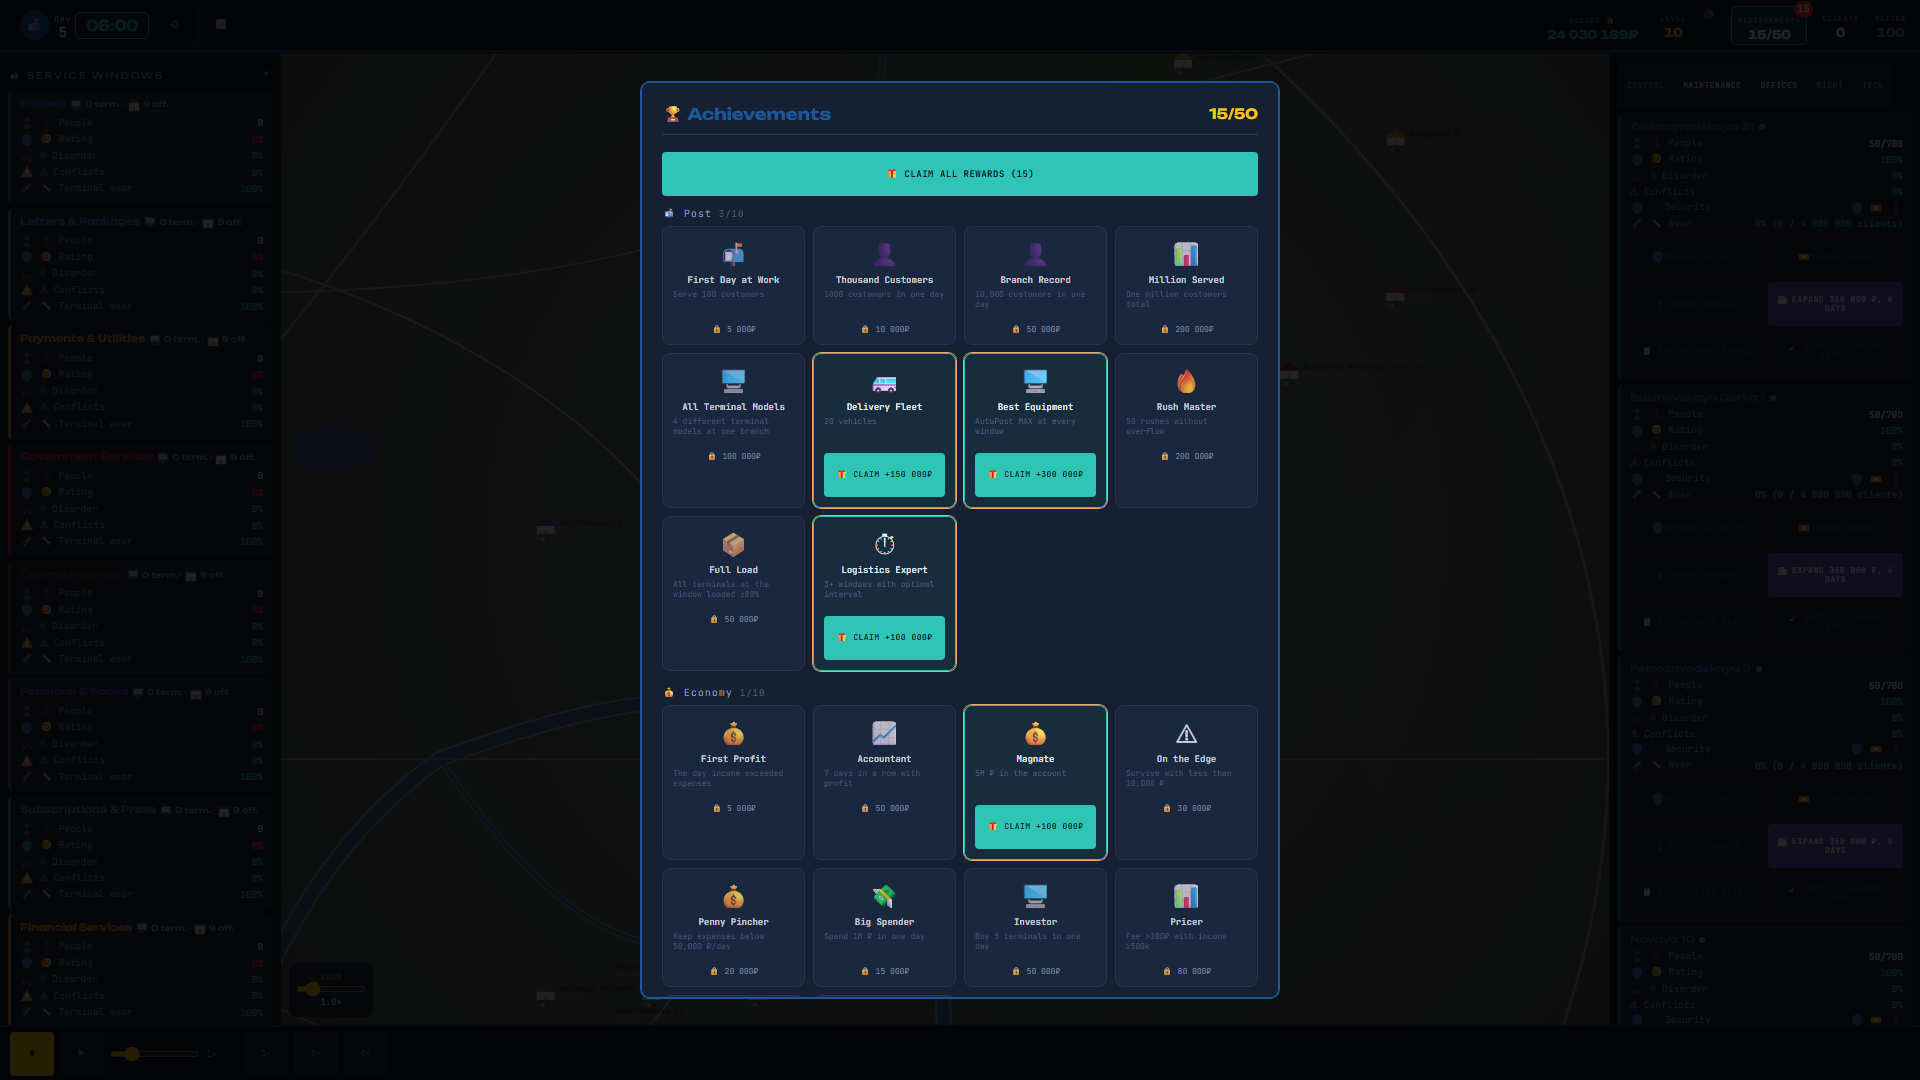Click the Budget 24 030 189₽ value
This screenshot has width=1920, height=1080.
point(1592,34)
